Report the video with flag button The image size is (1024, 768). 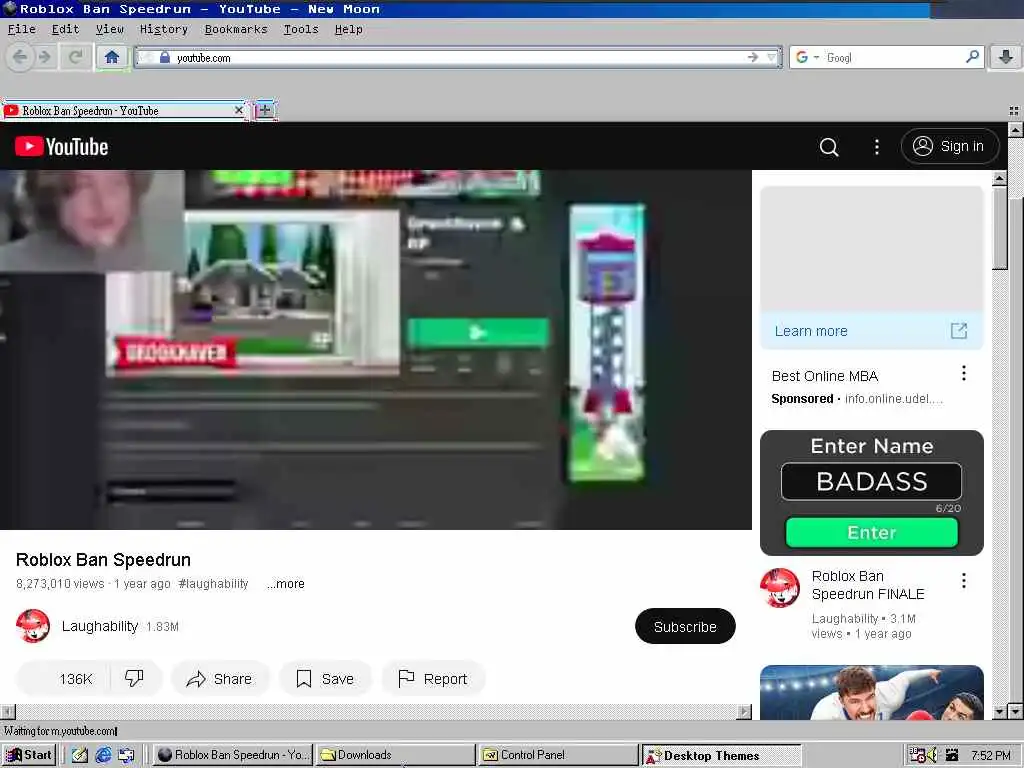coord(433,679)
